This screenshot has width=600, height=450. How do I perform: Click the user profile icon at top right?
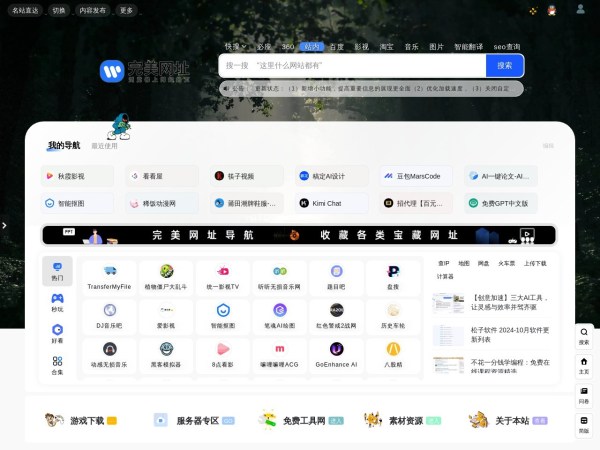click(581, 9)
